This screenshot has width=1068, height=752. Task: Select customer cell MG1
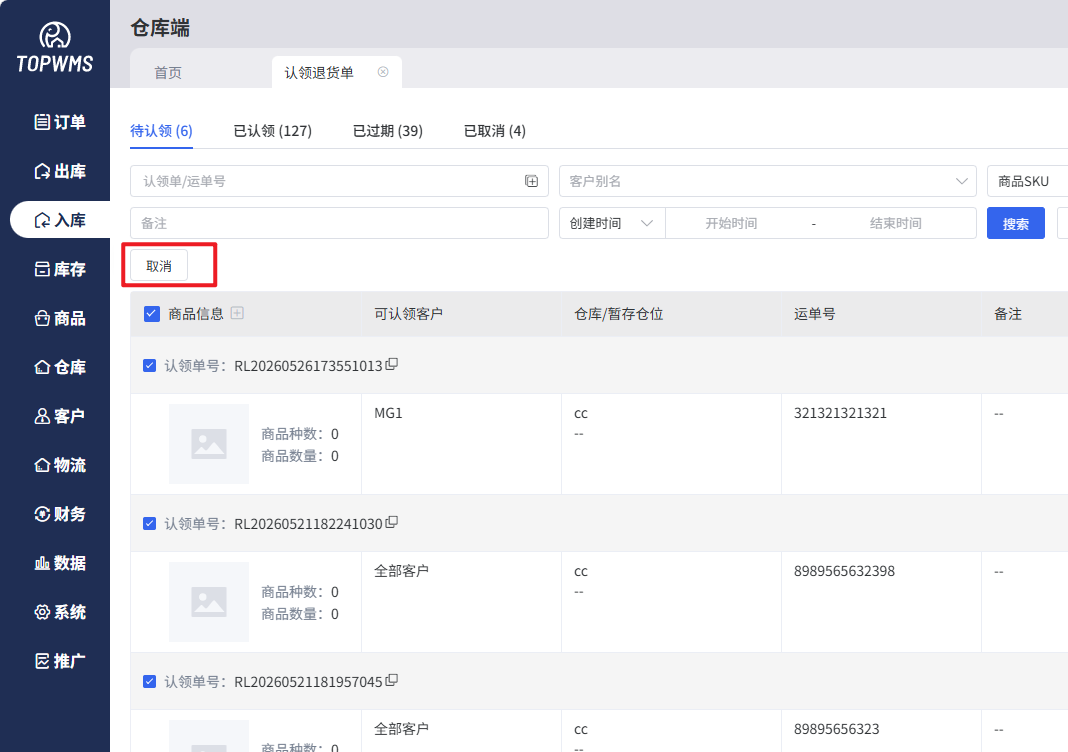point(388,413)
